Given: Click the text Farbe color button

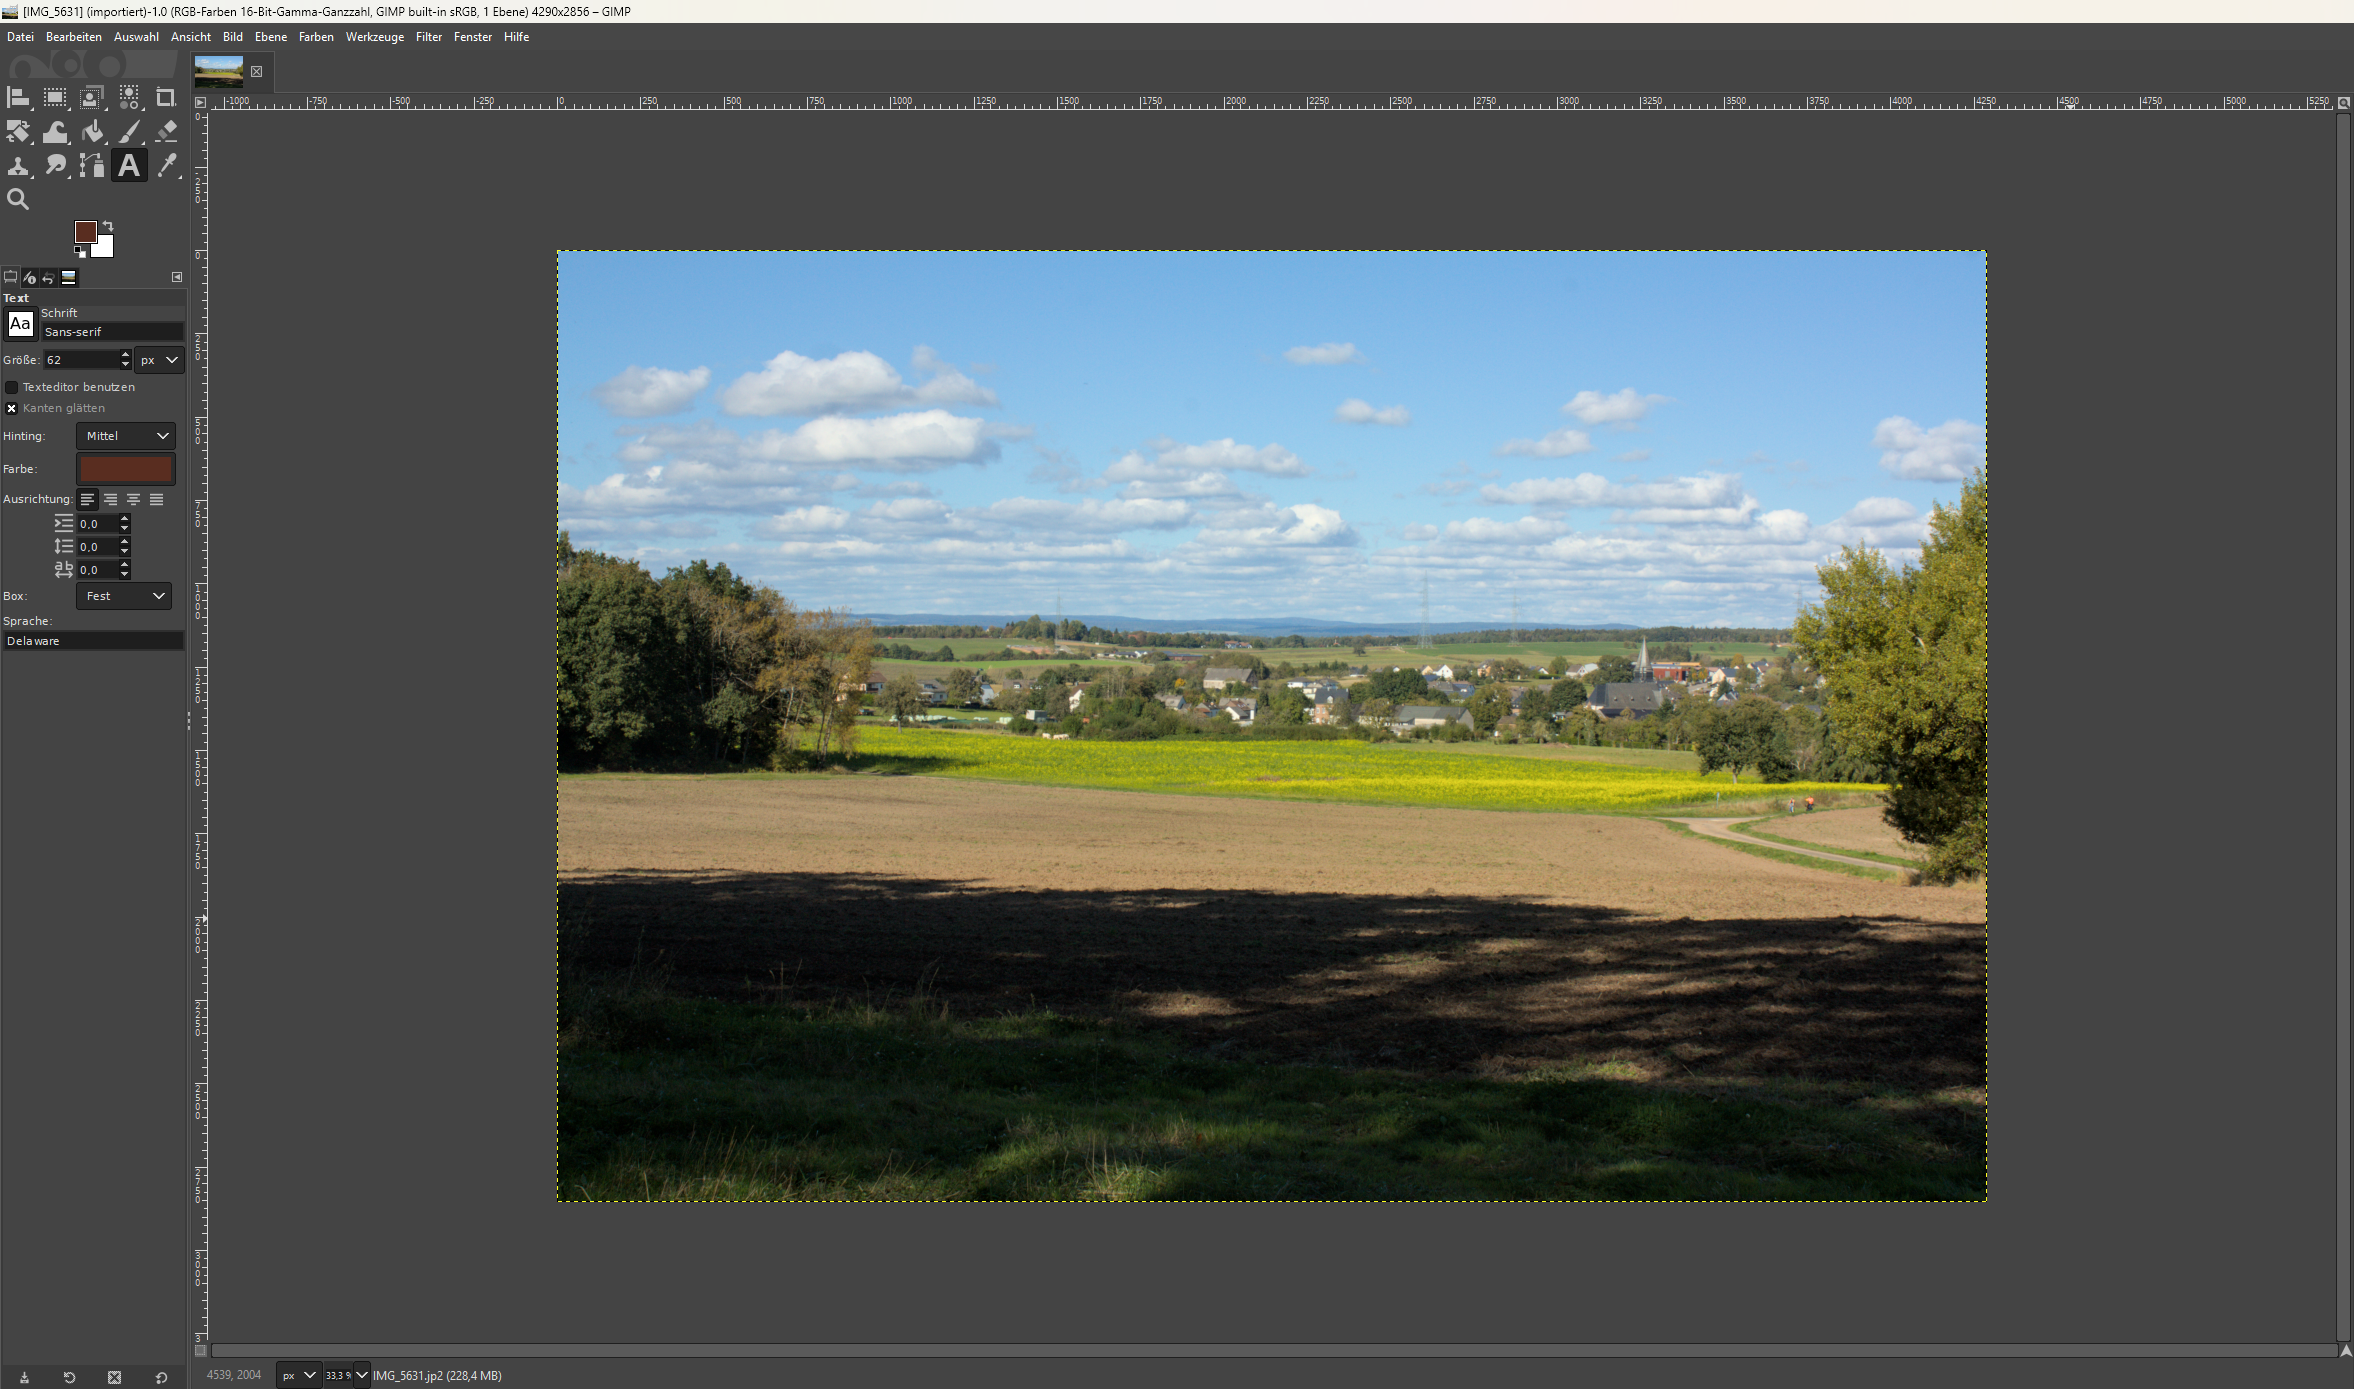Looking at the screenshot, I should 126,469.
